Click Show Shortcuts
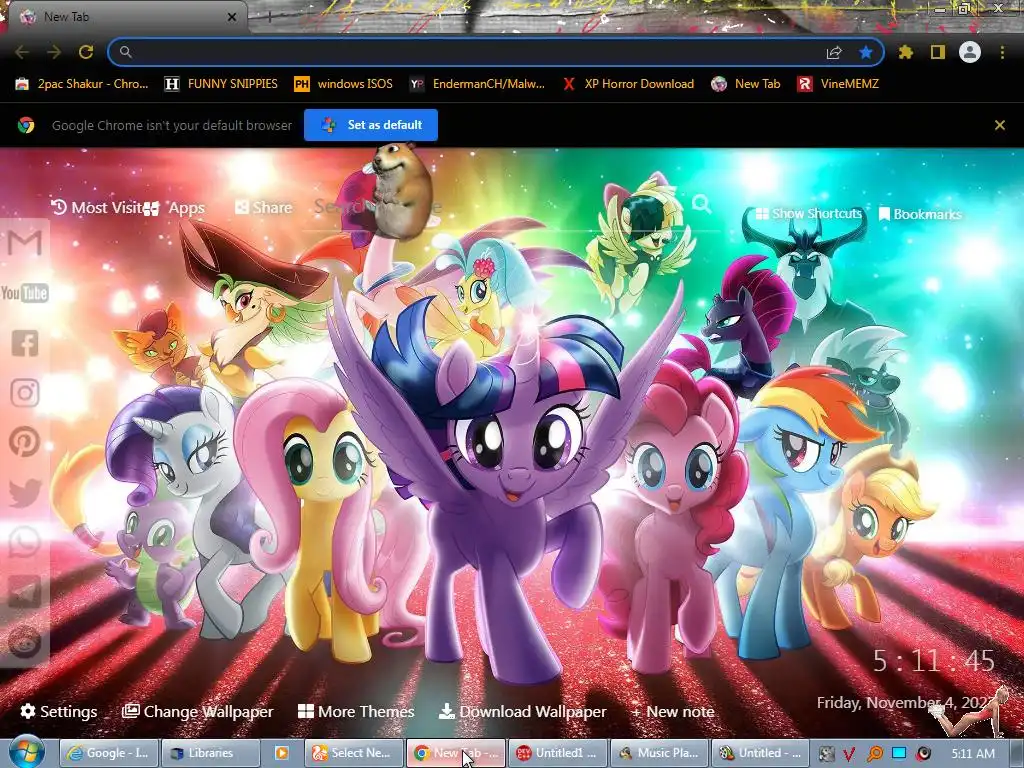The image size is (1024, 768). click(808, 214)
